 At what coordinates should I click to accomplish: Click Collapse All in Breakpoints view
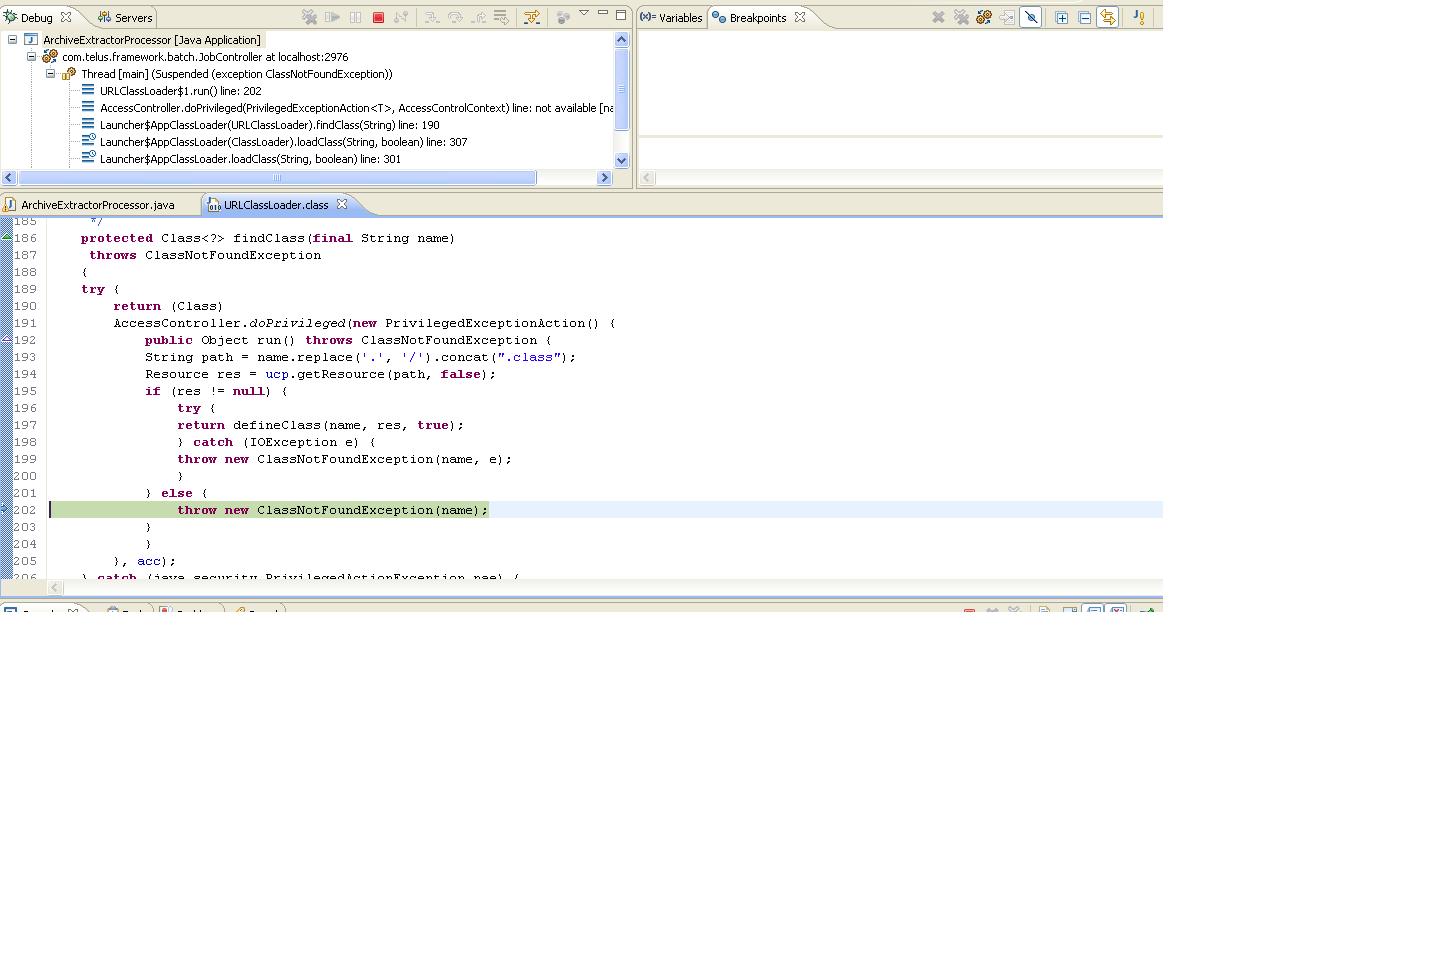(1084, 17)
